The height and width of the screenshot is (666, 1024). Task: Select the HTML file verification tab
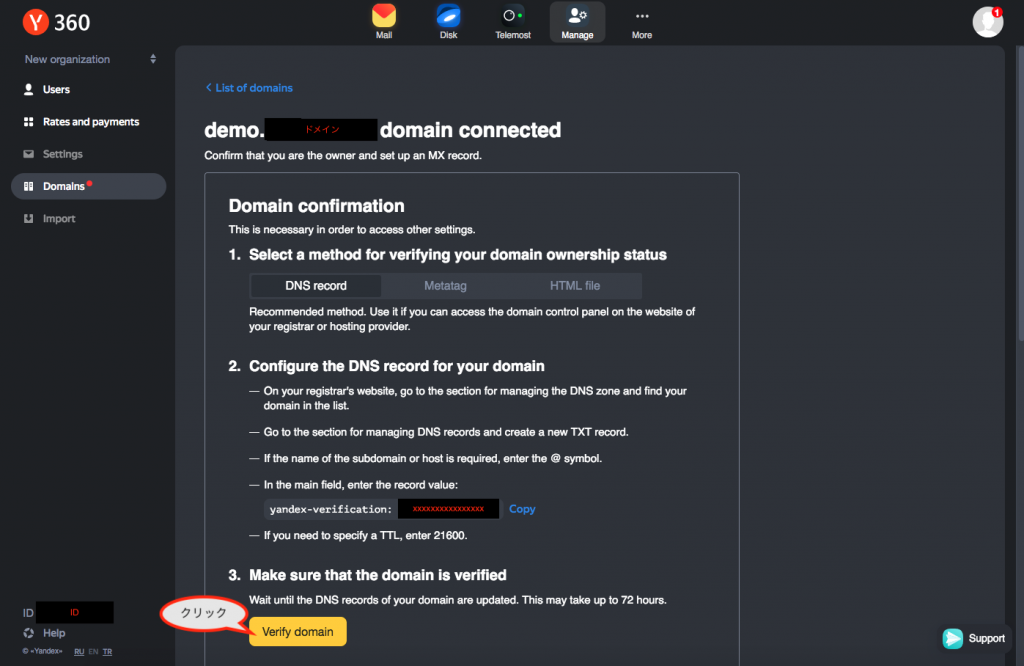pyautogui.click(x=575, y=286)
